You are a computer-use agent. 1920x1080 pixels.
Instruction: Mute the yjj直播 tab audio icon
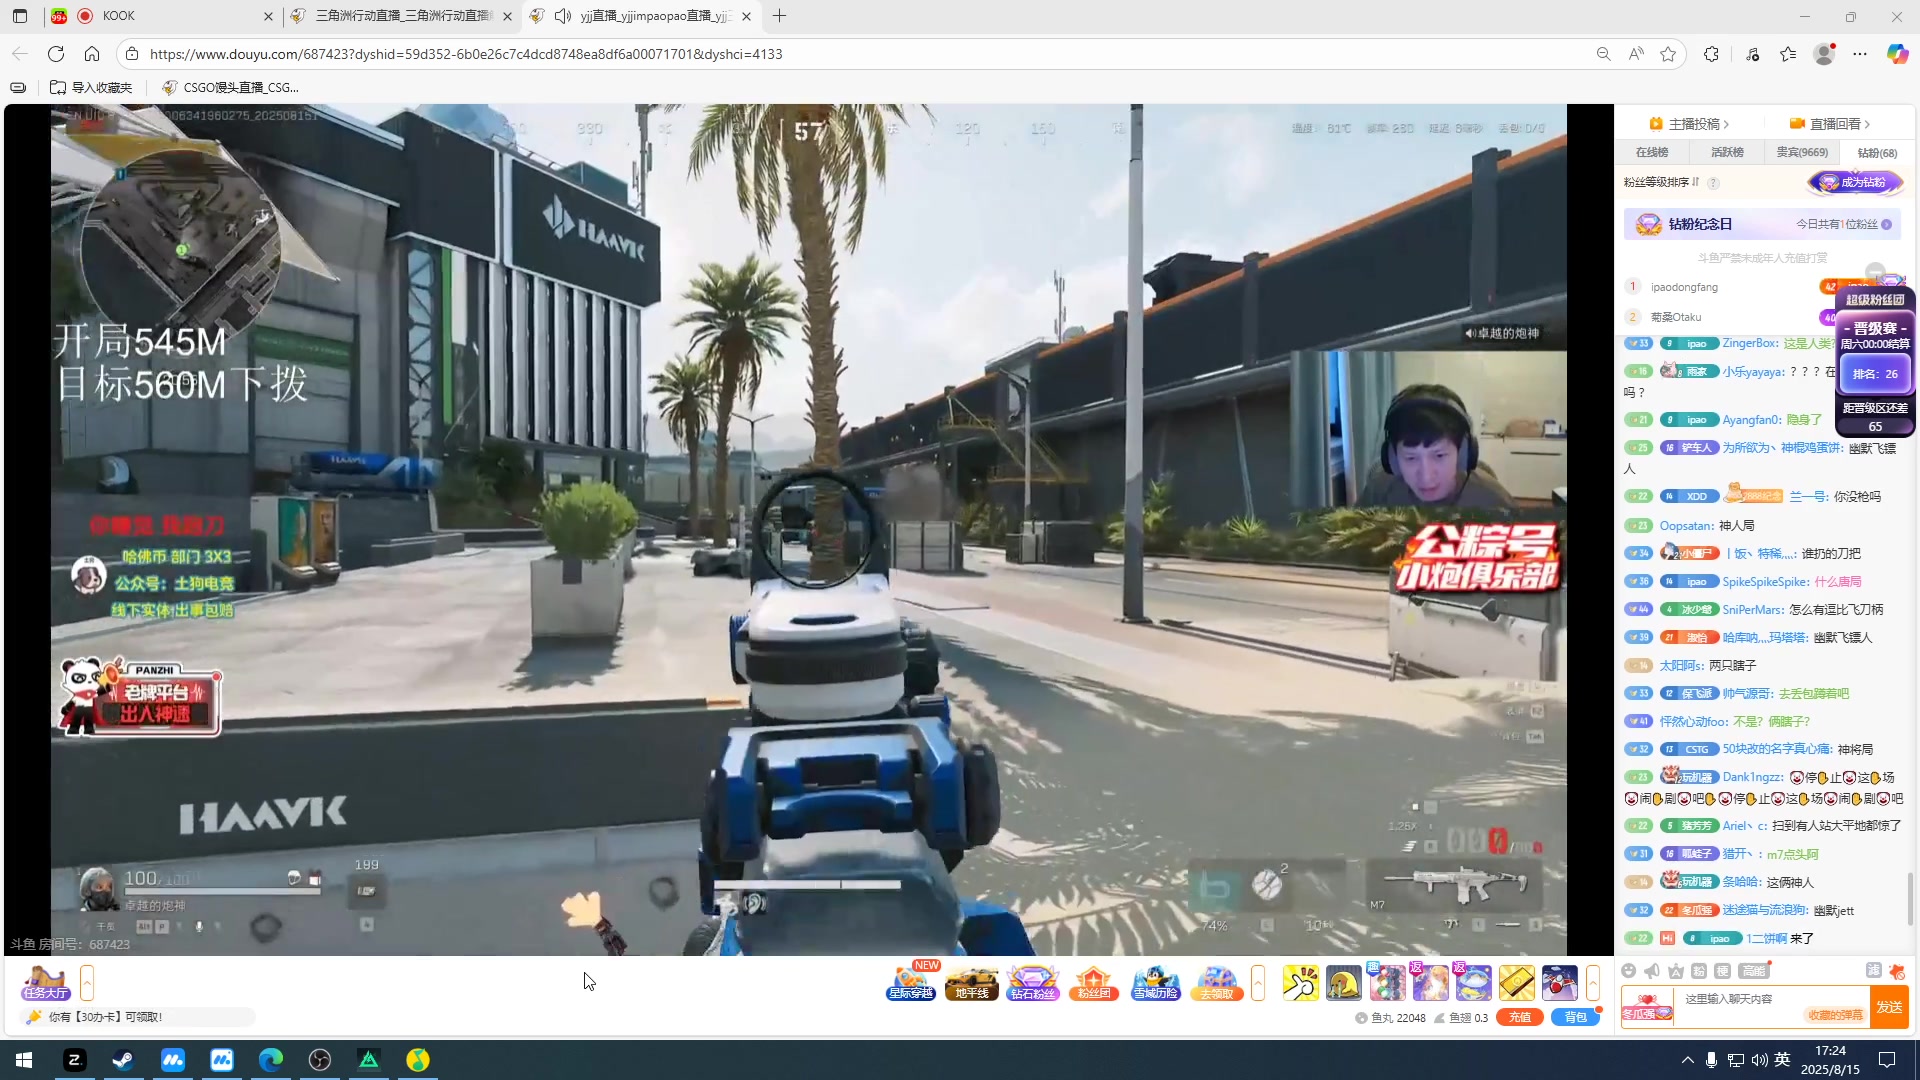563,16
